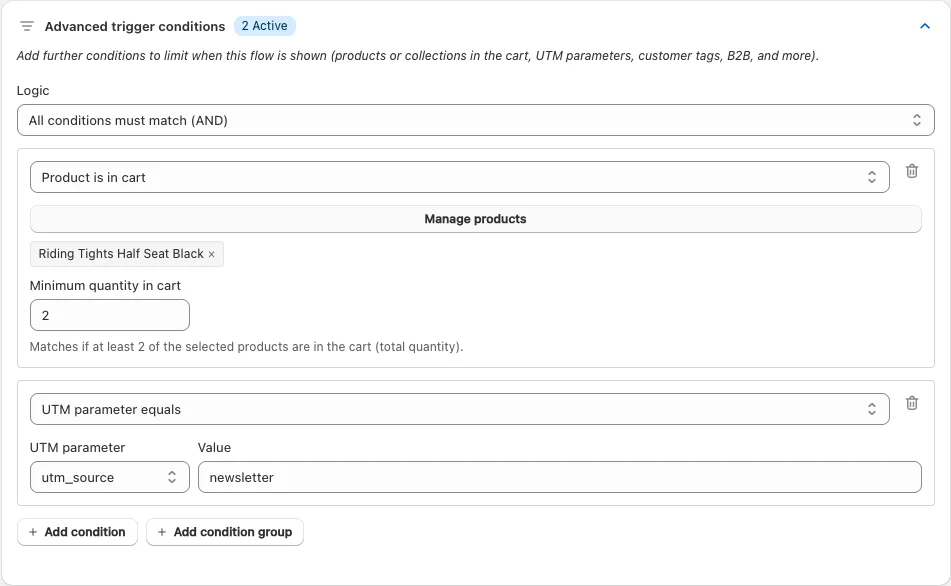This screenshot has height=586, width=951.
Task: Click the Logic label
Action: tap(33, 90)
